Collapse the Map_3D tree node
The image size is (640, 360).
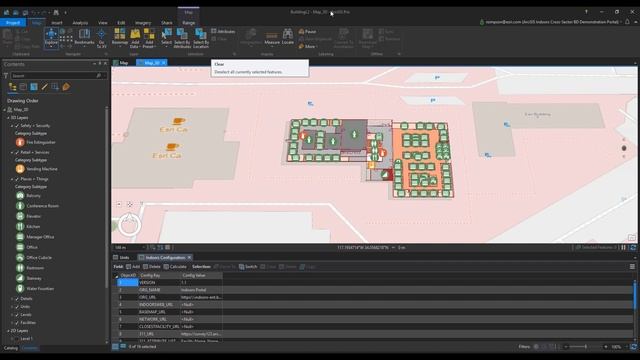pyautogui.click(x=4, y=109)
